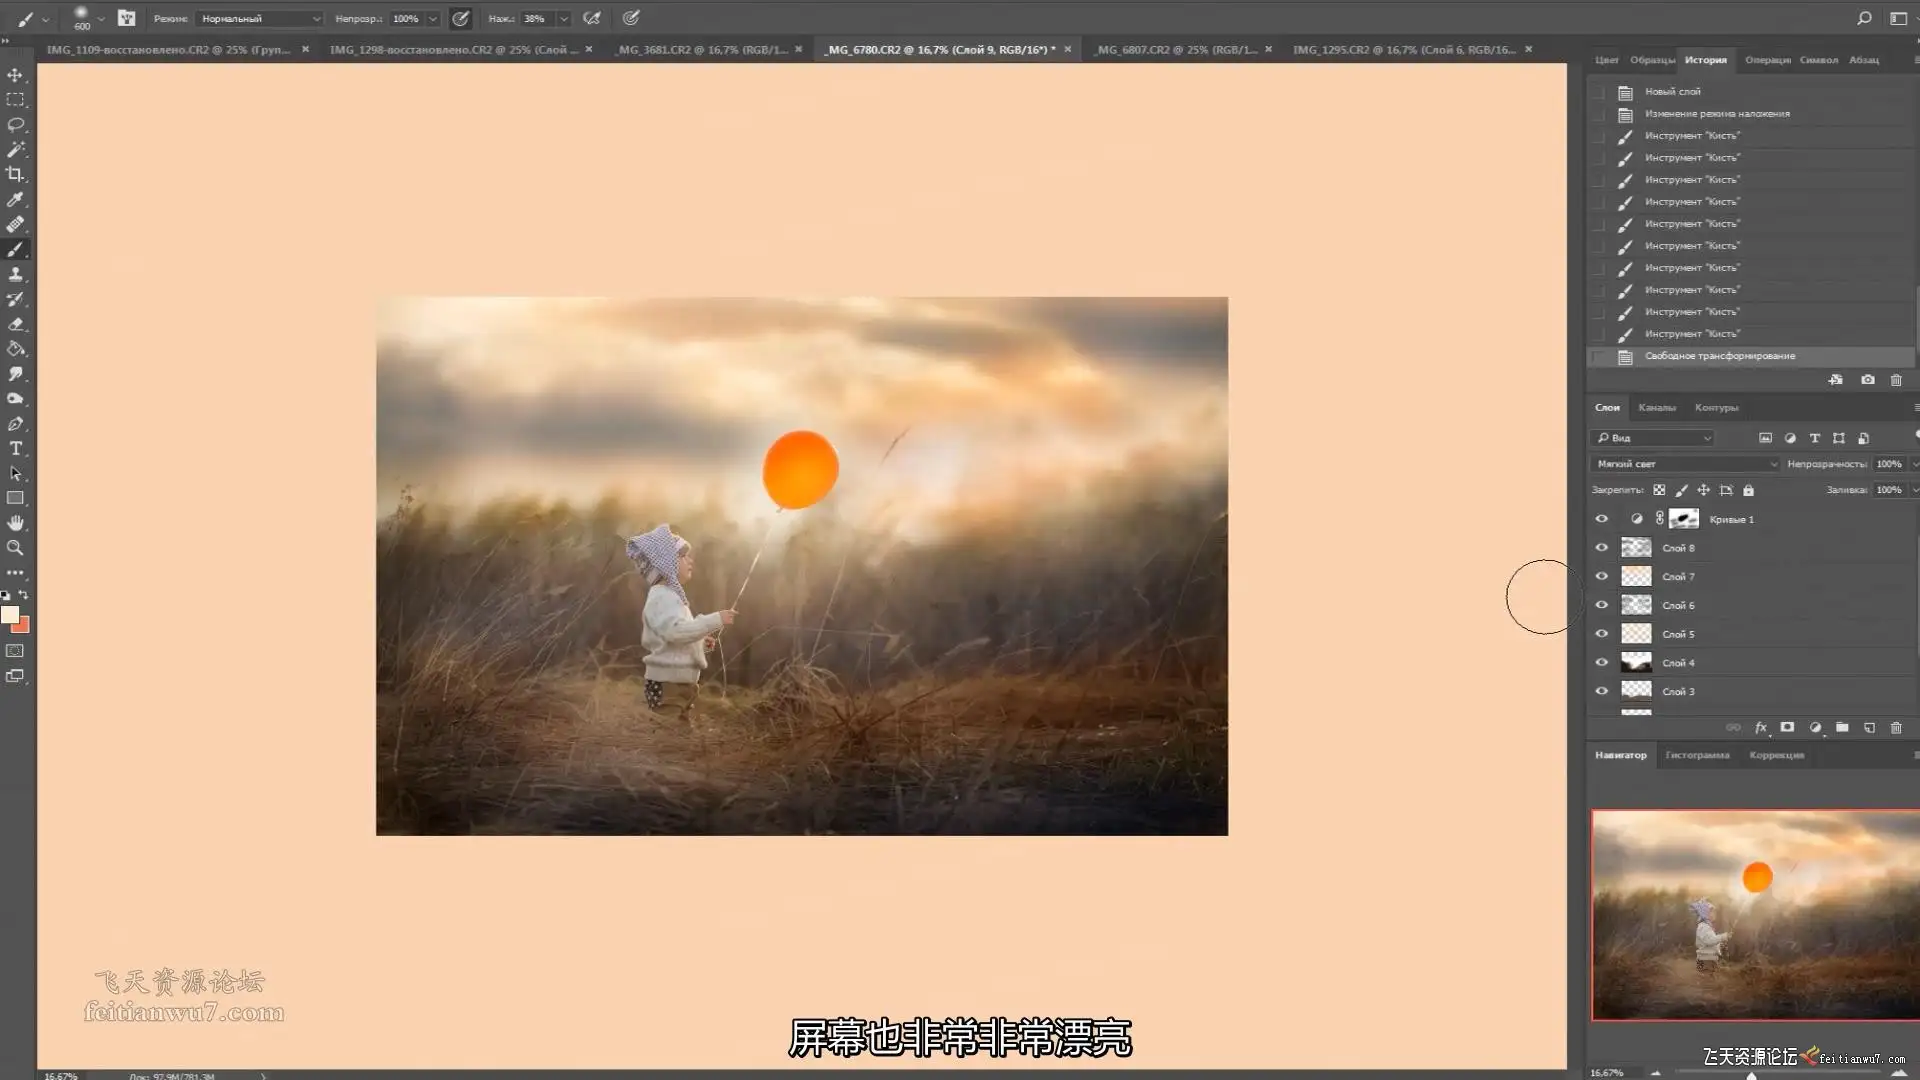Expand the layer opacity 100% dropdown
Image resolution: width=1920 pixels, height=1080 pixels.
(x=1914, y=464)
